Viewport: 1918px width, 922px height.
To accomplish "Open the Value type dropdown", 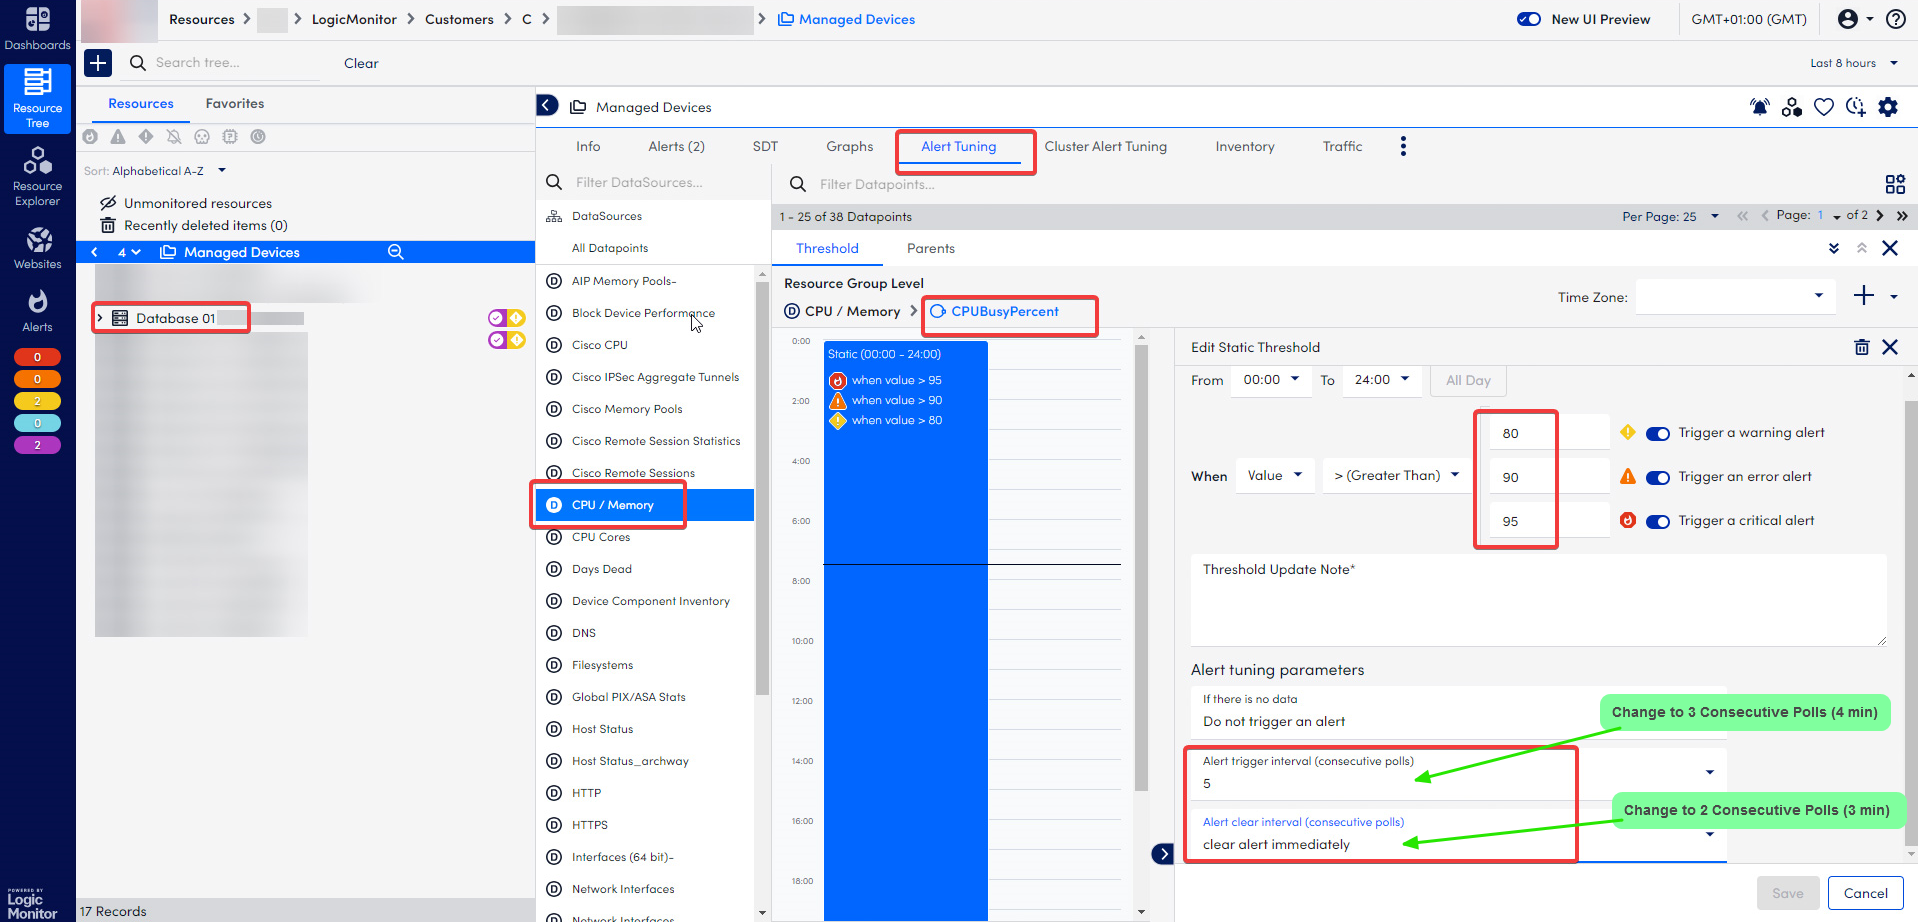I will pyautogui.click(x=1275, y=476).
